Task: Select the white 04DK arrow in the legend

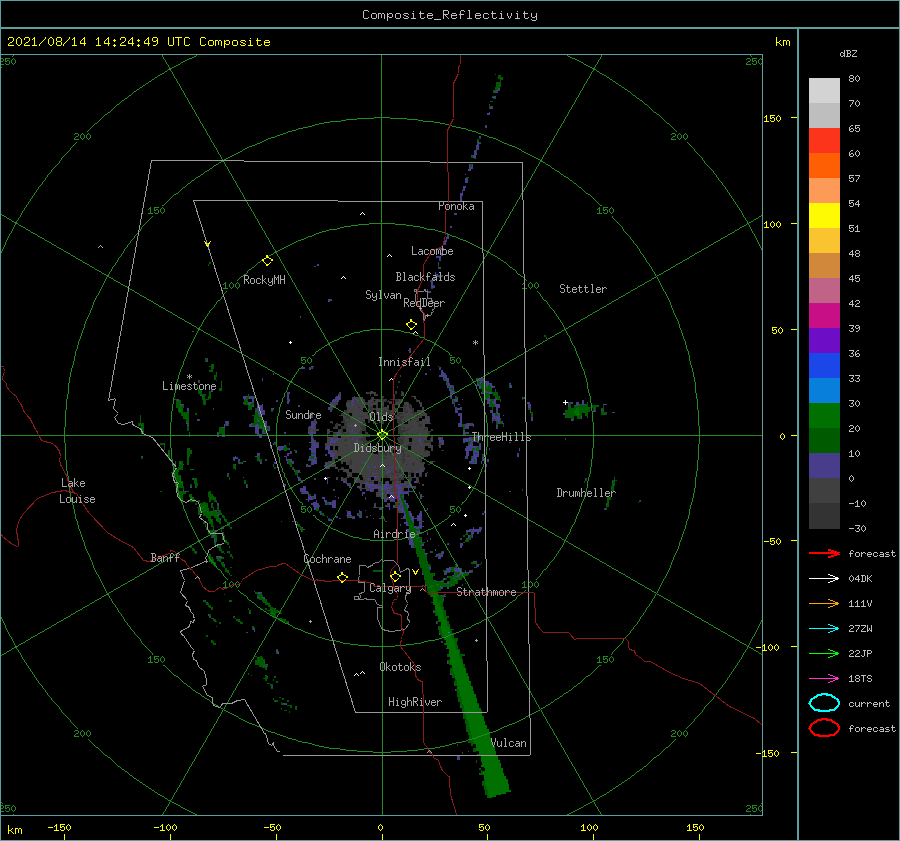Action: click(824, 578)
